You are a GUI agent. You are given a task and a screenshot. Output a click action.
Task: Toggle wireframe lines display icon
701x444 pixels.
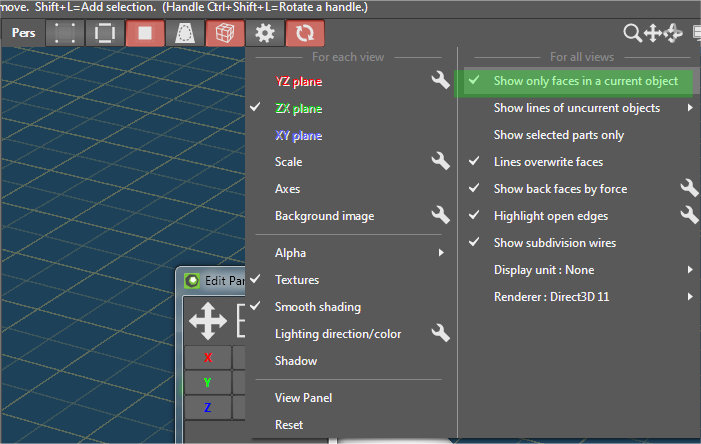pos(105,33)
